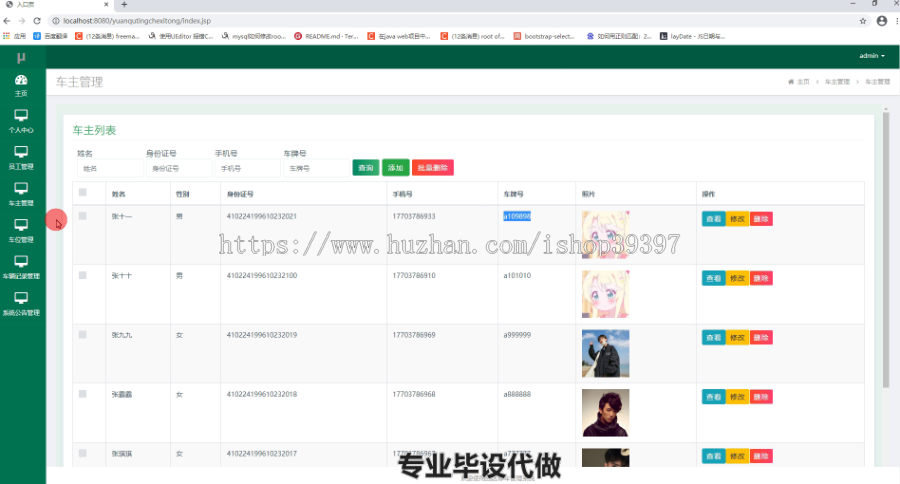Screen dimensions: 900x484
Task: Click the page vertical scrollbar
Action: [x=886, y=250]
